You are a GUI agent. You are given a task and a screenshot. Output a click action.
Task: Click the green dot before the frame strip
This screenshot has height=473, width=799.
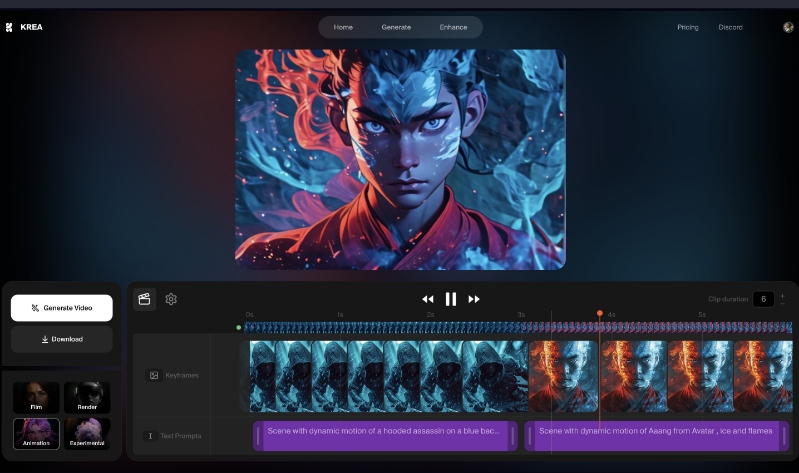click(238, 327)
